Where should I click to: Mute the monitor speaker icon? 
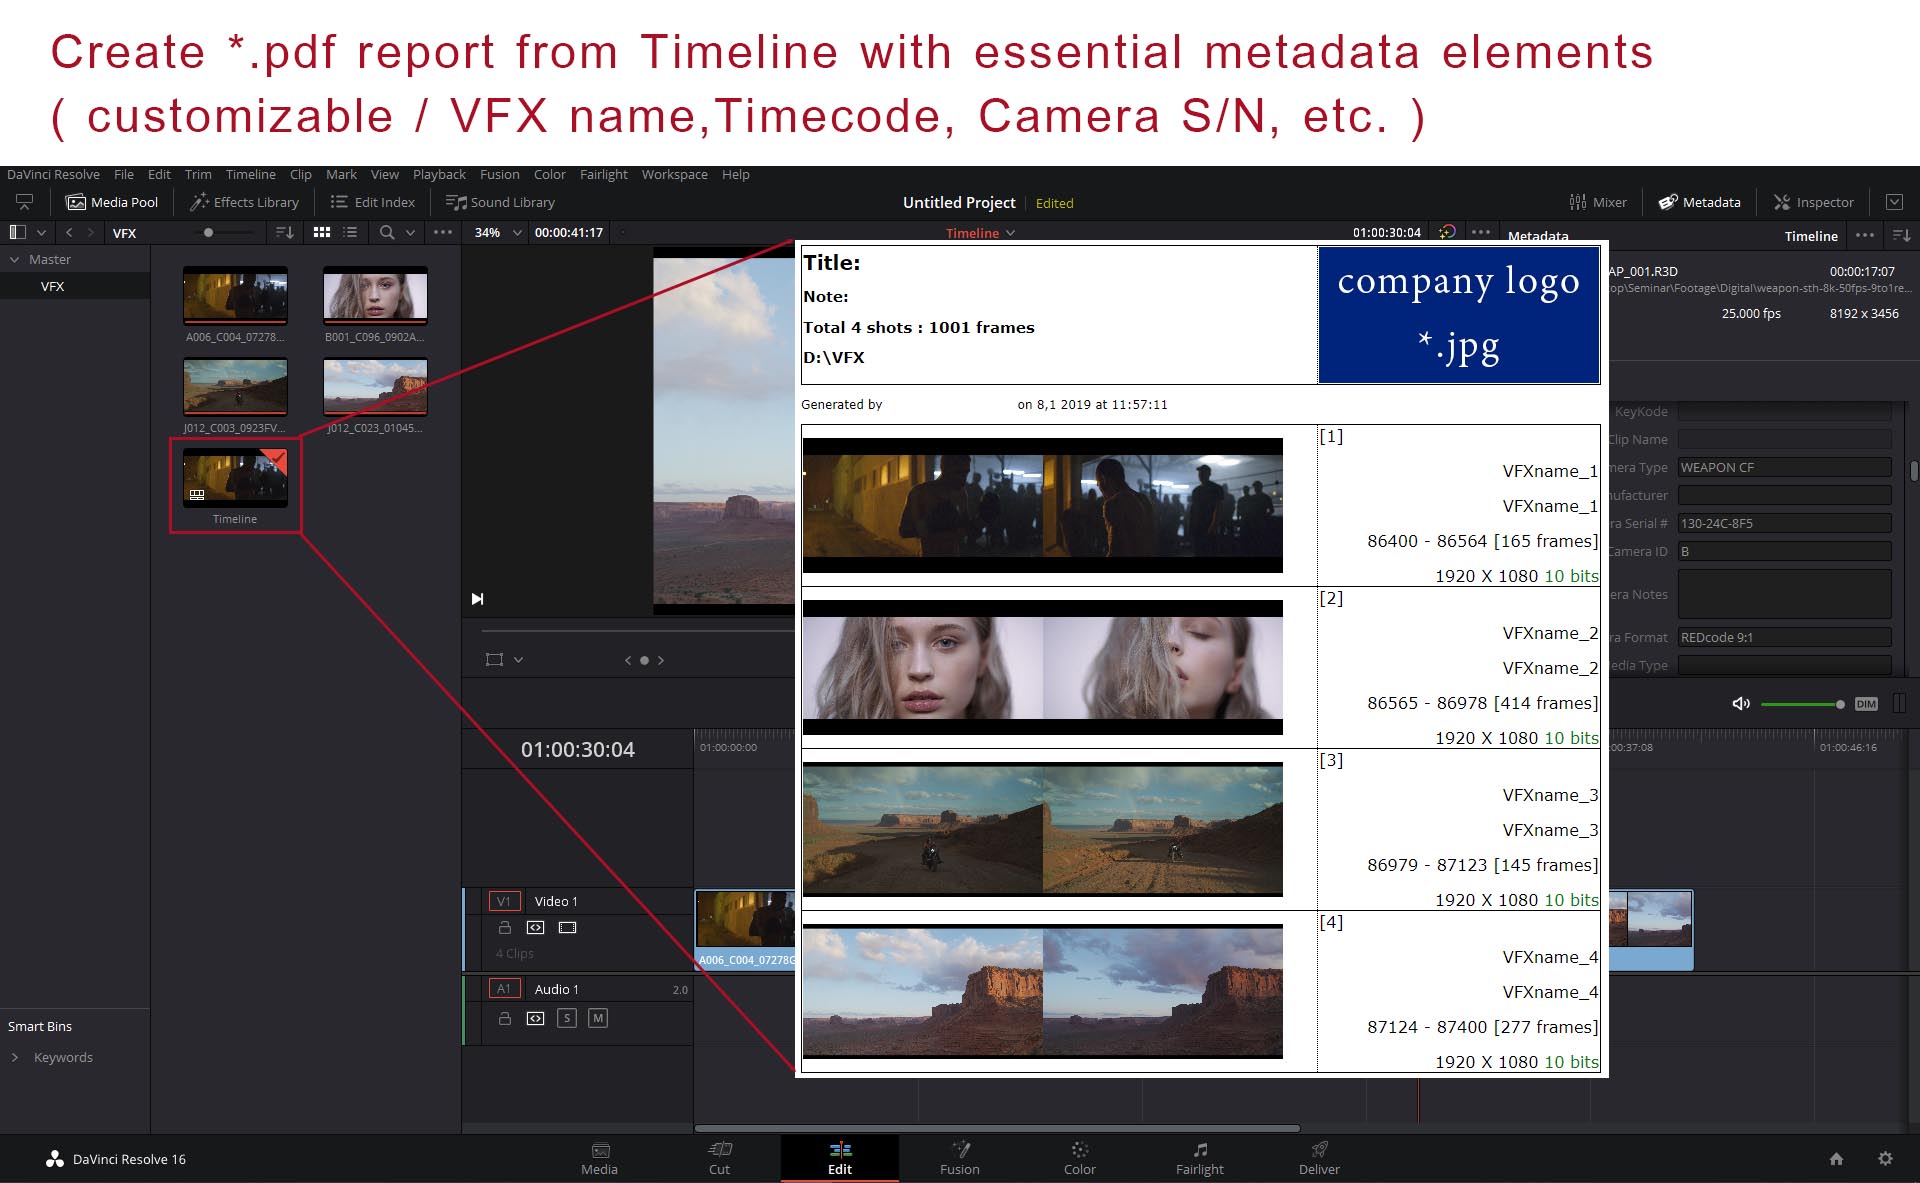[x=1741, y=704]
